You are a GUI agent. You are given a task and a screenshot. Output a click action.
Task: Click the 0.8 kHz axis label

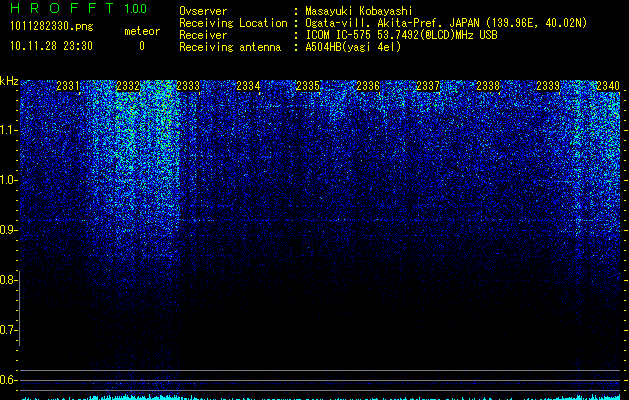click(x=8, y=280)
